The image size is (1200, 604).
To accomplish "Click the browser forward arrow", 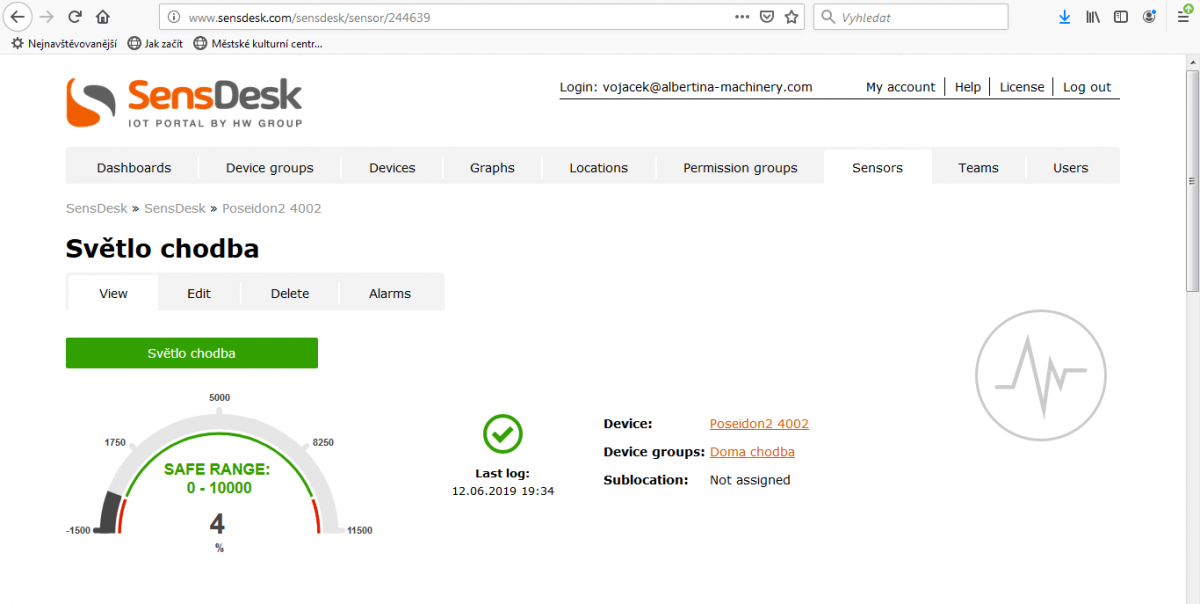I will [46, 17].
